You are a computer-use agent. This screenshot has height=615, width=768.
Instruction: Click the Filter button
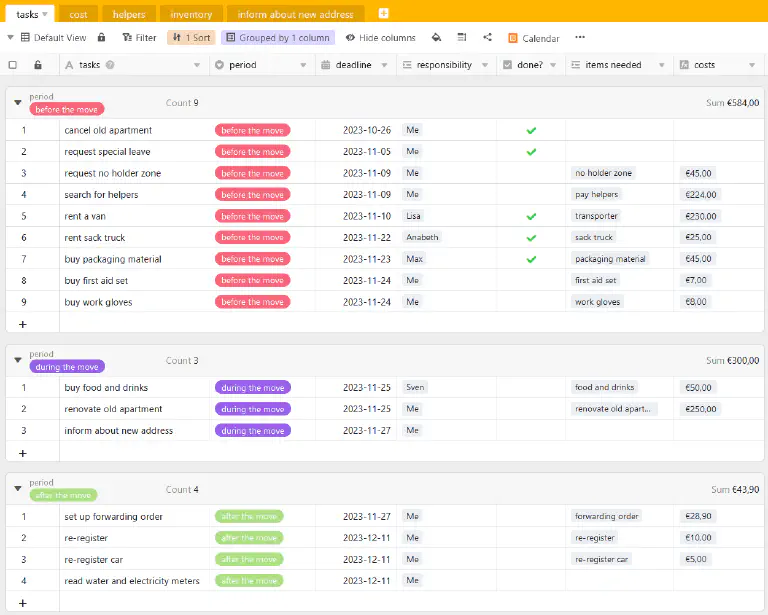[139, 38]
